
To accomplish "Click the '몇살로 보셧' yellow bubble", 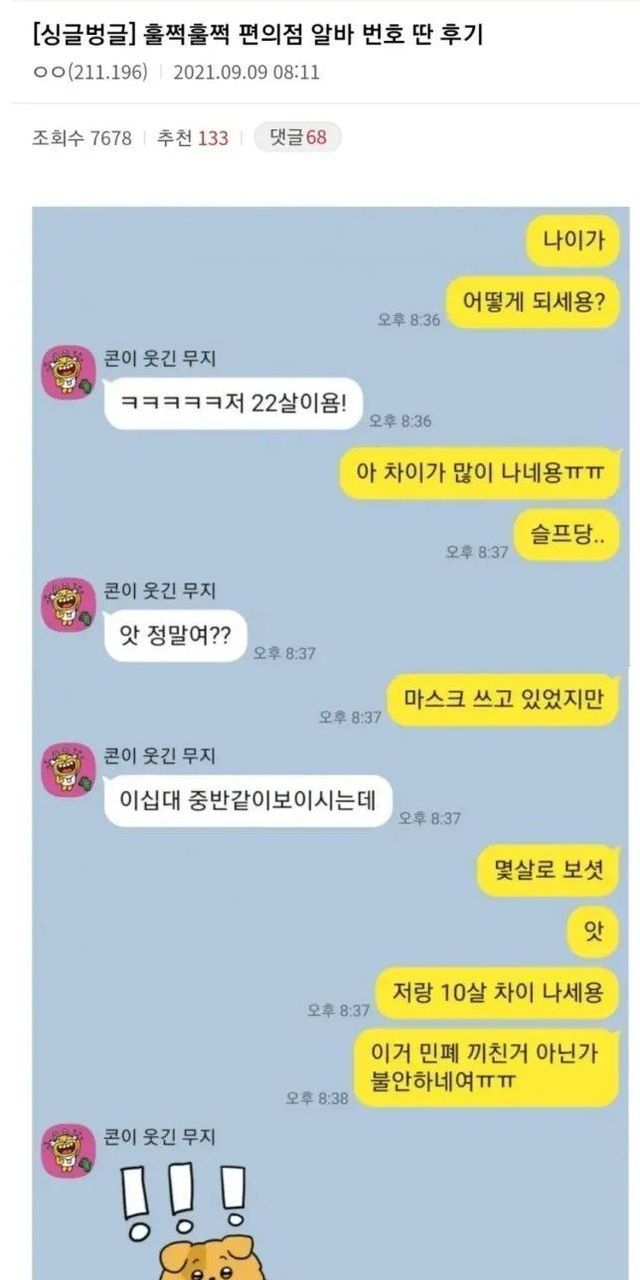I will 549,870.
